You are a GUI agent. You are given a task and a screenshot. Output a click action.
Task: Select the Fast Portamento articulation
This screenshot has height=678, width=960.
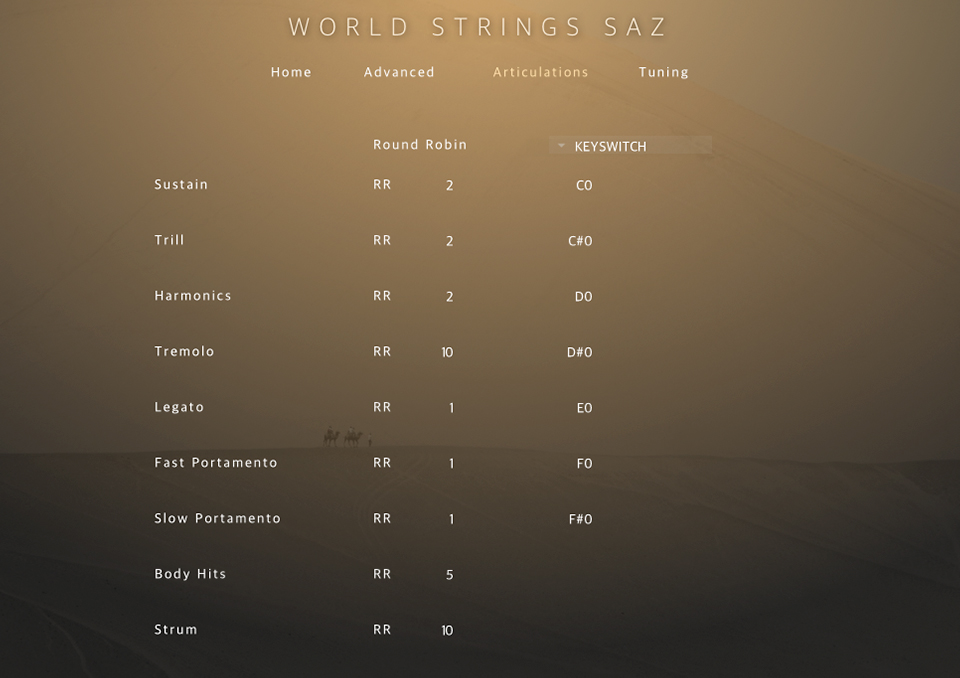pos(216,463)
